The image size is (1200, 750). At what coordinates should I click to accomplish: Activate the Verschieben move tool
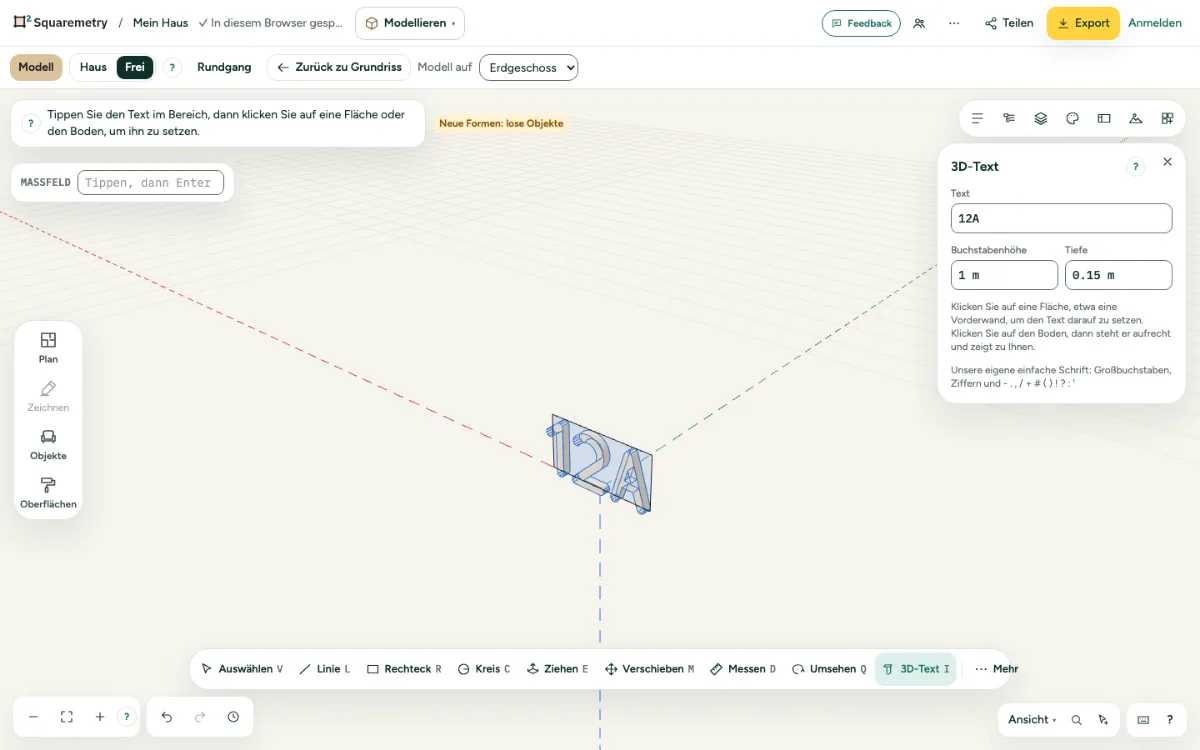point(649,669)
